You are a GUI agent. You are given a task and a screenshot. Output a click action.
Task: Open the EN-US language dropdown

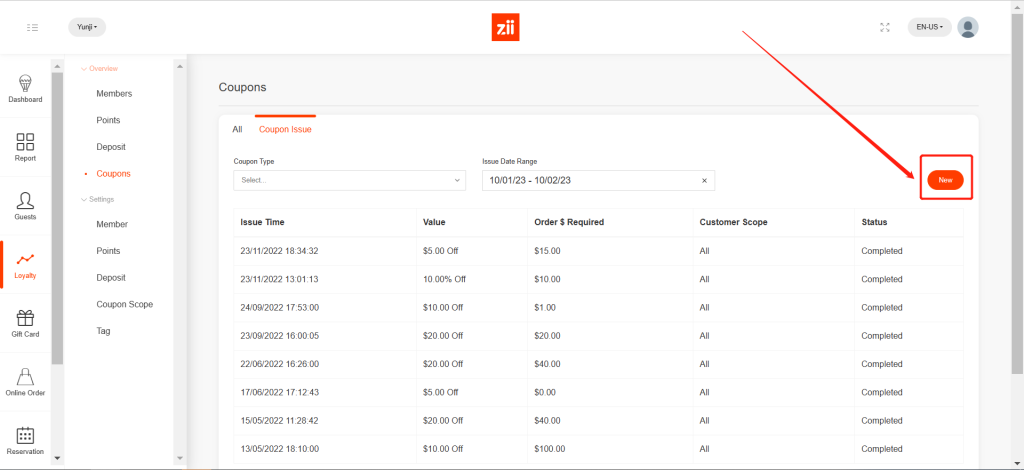pos(929,28)
